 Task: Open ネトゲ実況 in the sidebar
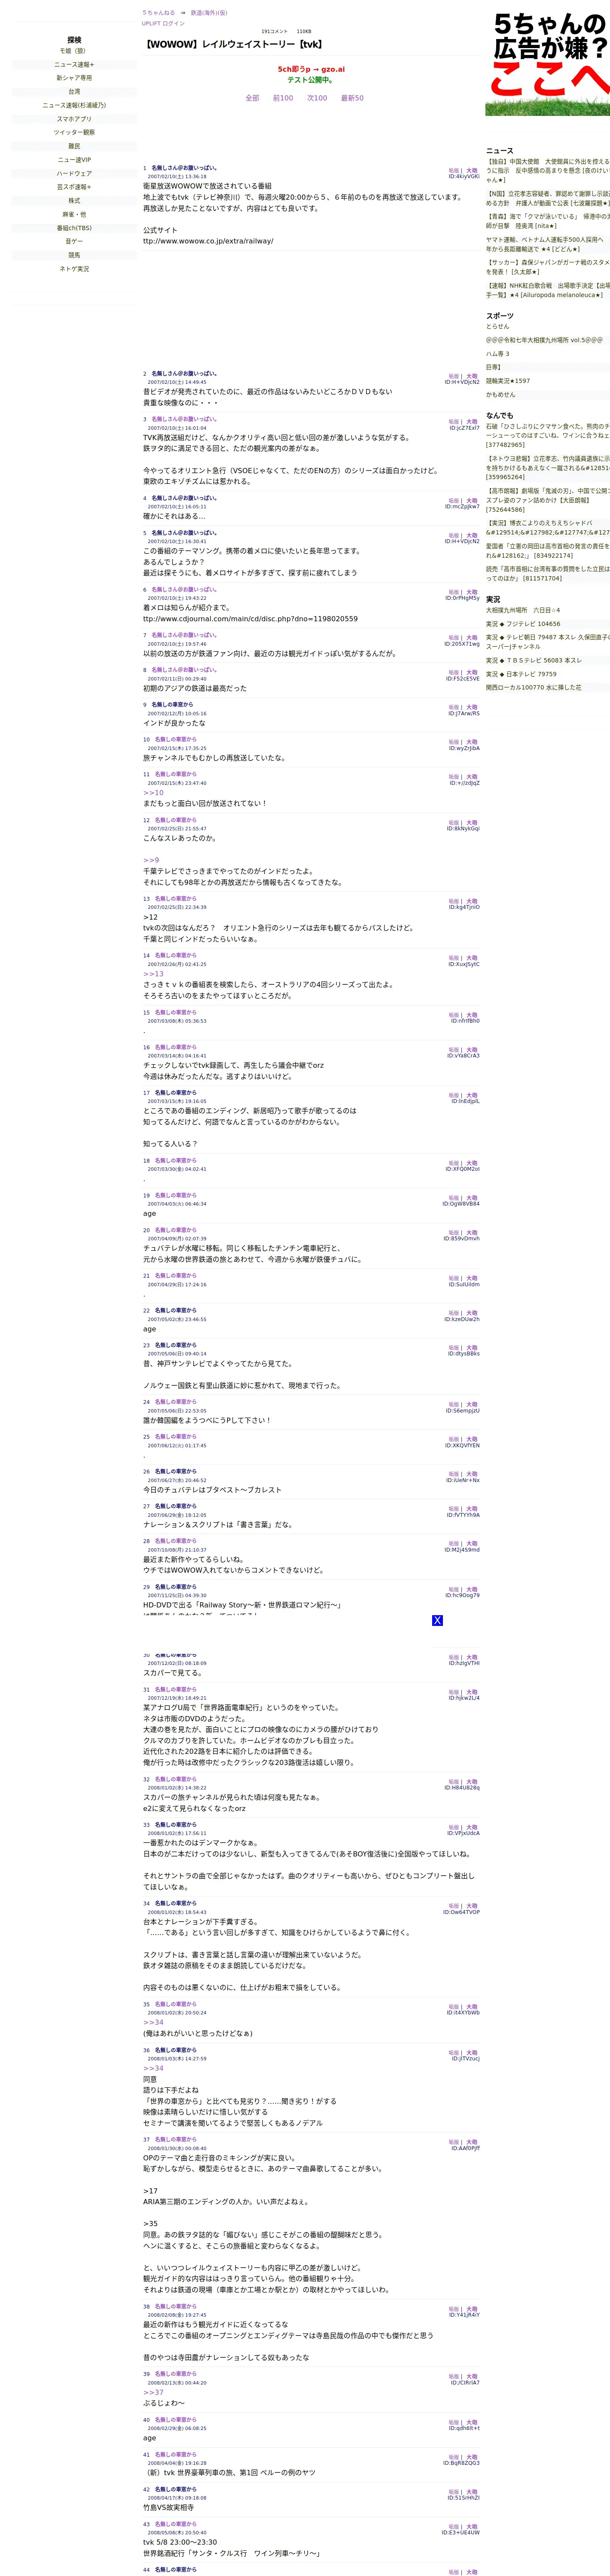[74, 269]
